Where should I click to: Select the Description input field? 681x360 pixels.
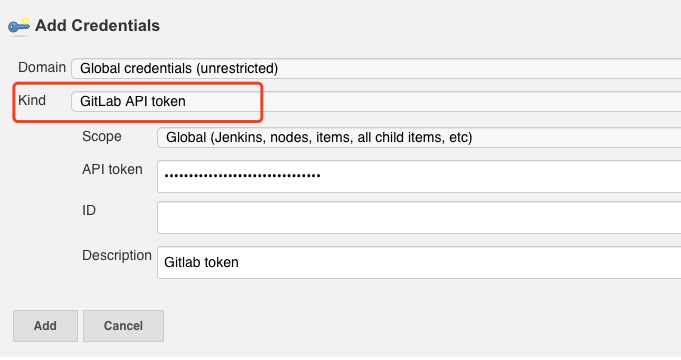419,262
